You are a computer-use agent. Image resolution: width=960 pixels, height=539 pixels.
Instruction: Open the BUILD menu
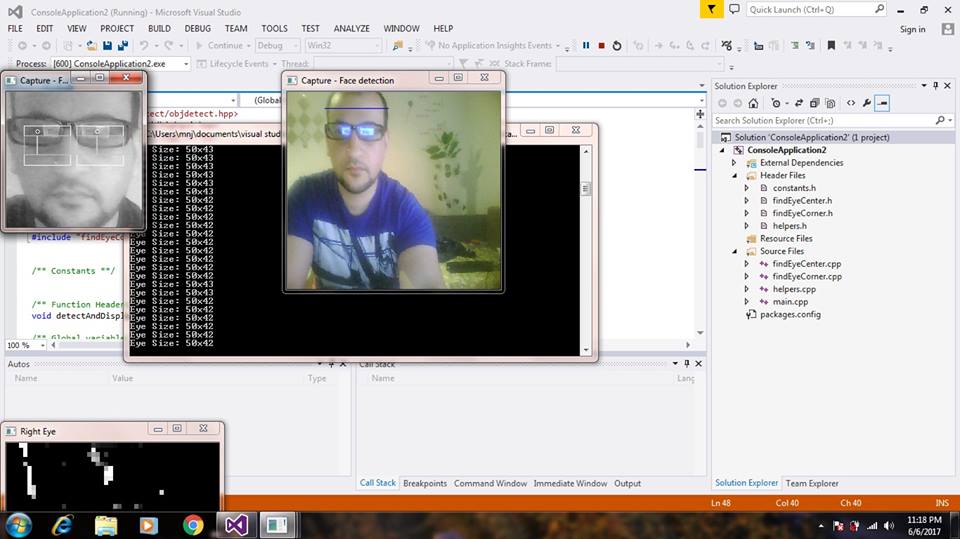click(159, 28)
